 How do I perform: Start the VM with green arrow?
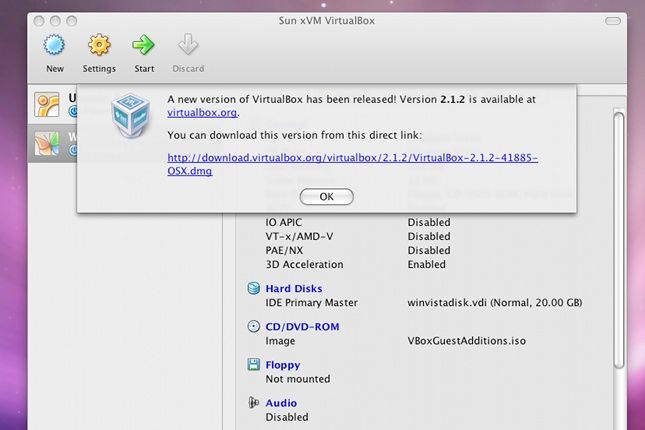(x=143, y=45)
